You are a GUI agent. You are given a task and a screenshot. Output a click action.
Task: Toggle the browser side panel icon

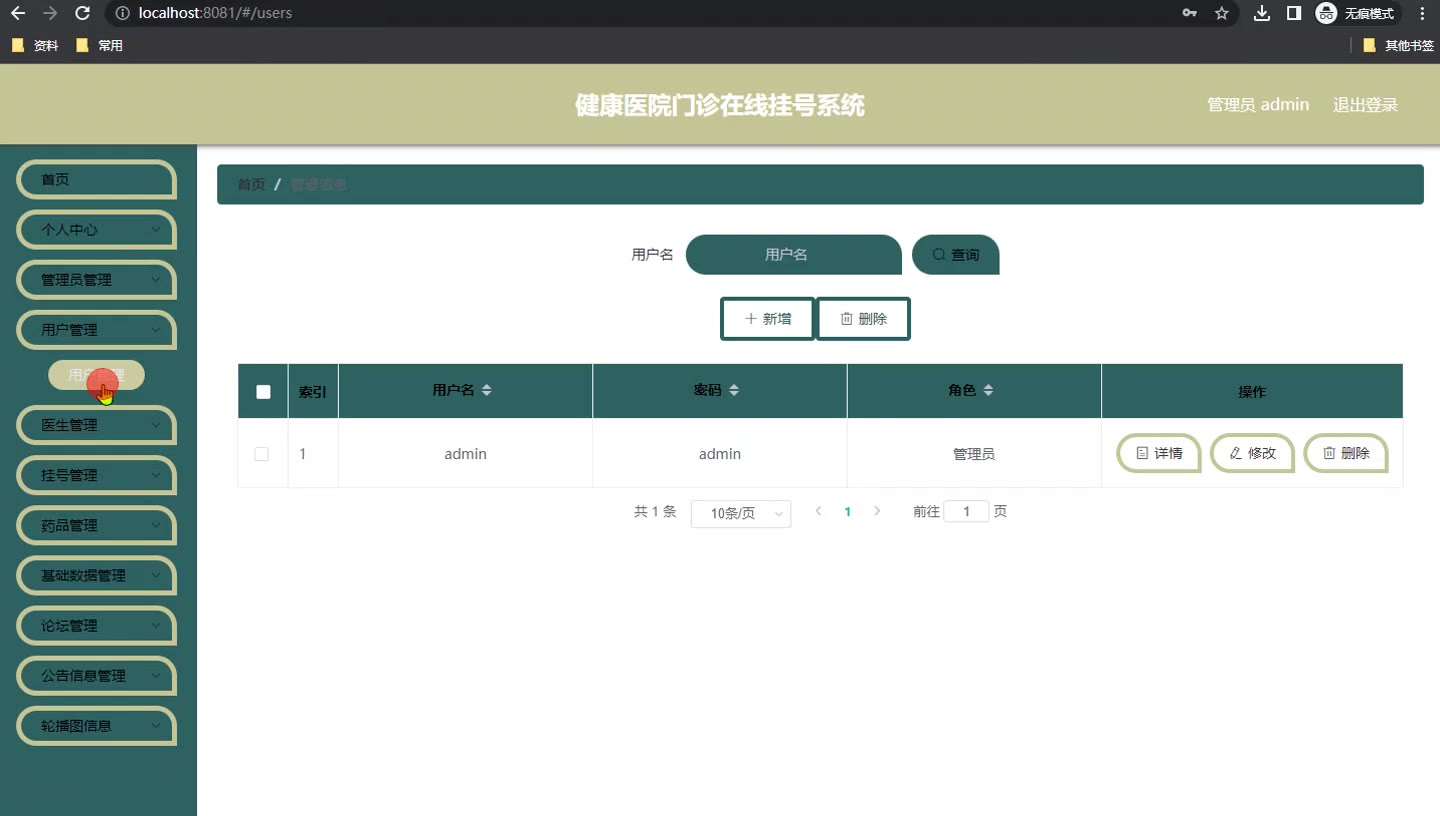1293,14
